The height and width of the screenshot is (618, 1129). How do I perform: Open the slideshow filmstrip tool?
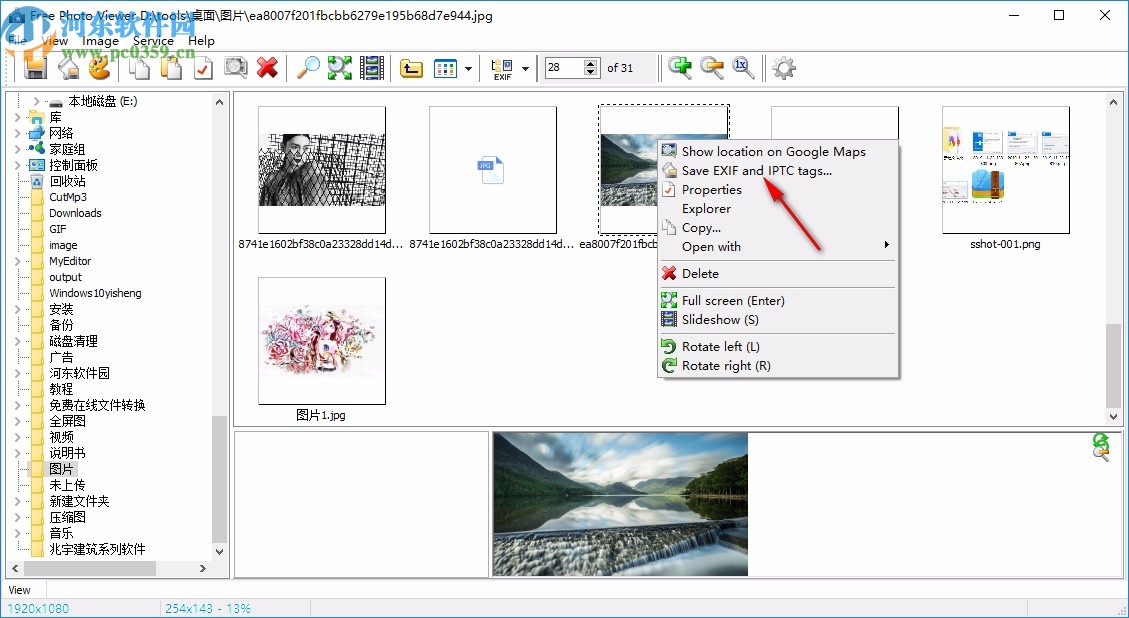tap(371, 67)
